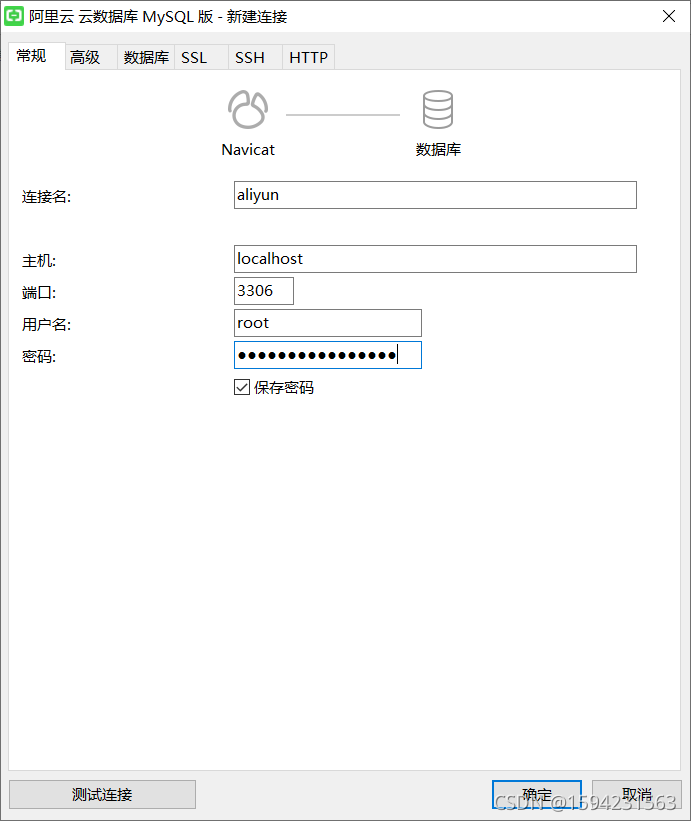This screenshot has height=821, width=691.
Task: Switch to the SSH tab
Action: pyautogui.click(x=255, y=57)
